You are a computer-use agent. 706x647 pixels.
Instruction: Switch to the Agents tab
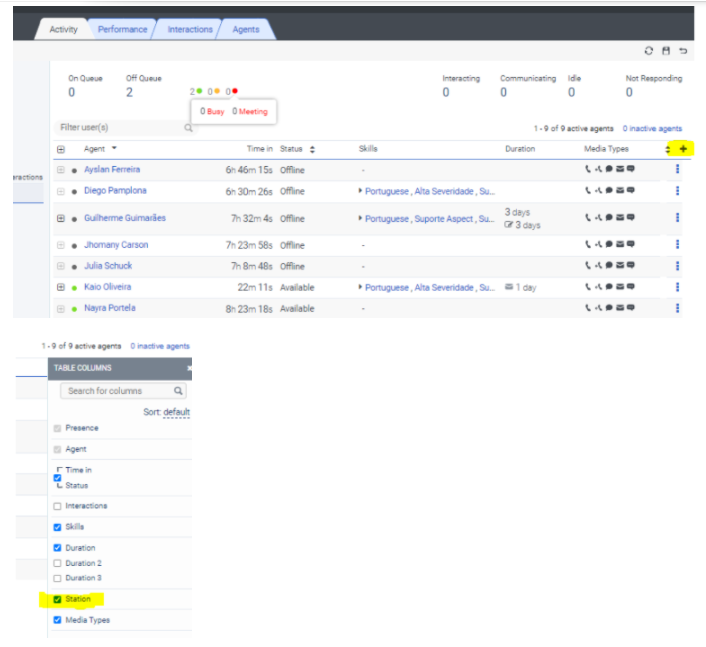(x=246, y=29)
